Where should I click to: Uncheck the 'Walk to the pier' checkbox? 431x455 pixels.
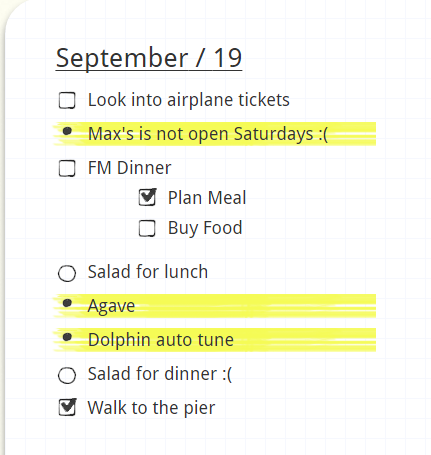(x=67, y=407)
